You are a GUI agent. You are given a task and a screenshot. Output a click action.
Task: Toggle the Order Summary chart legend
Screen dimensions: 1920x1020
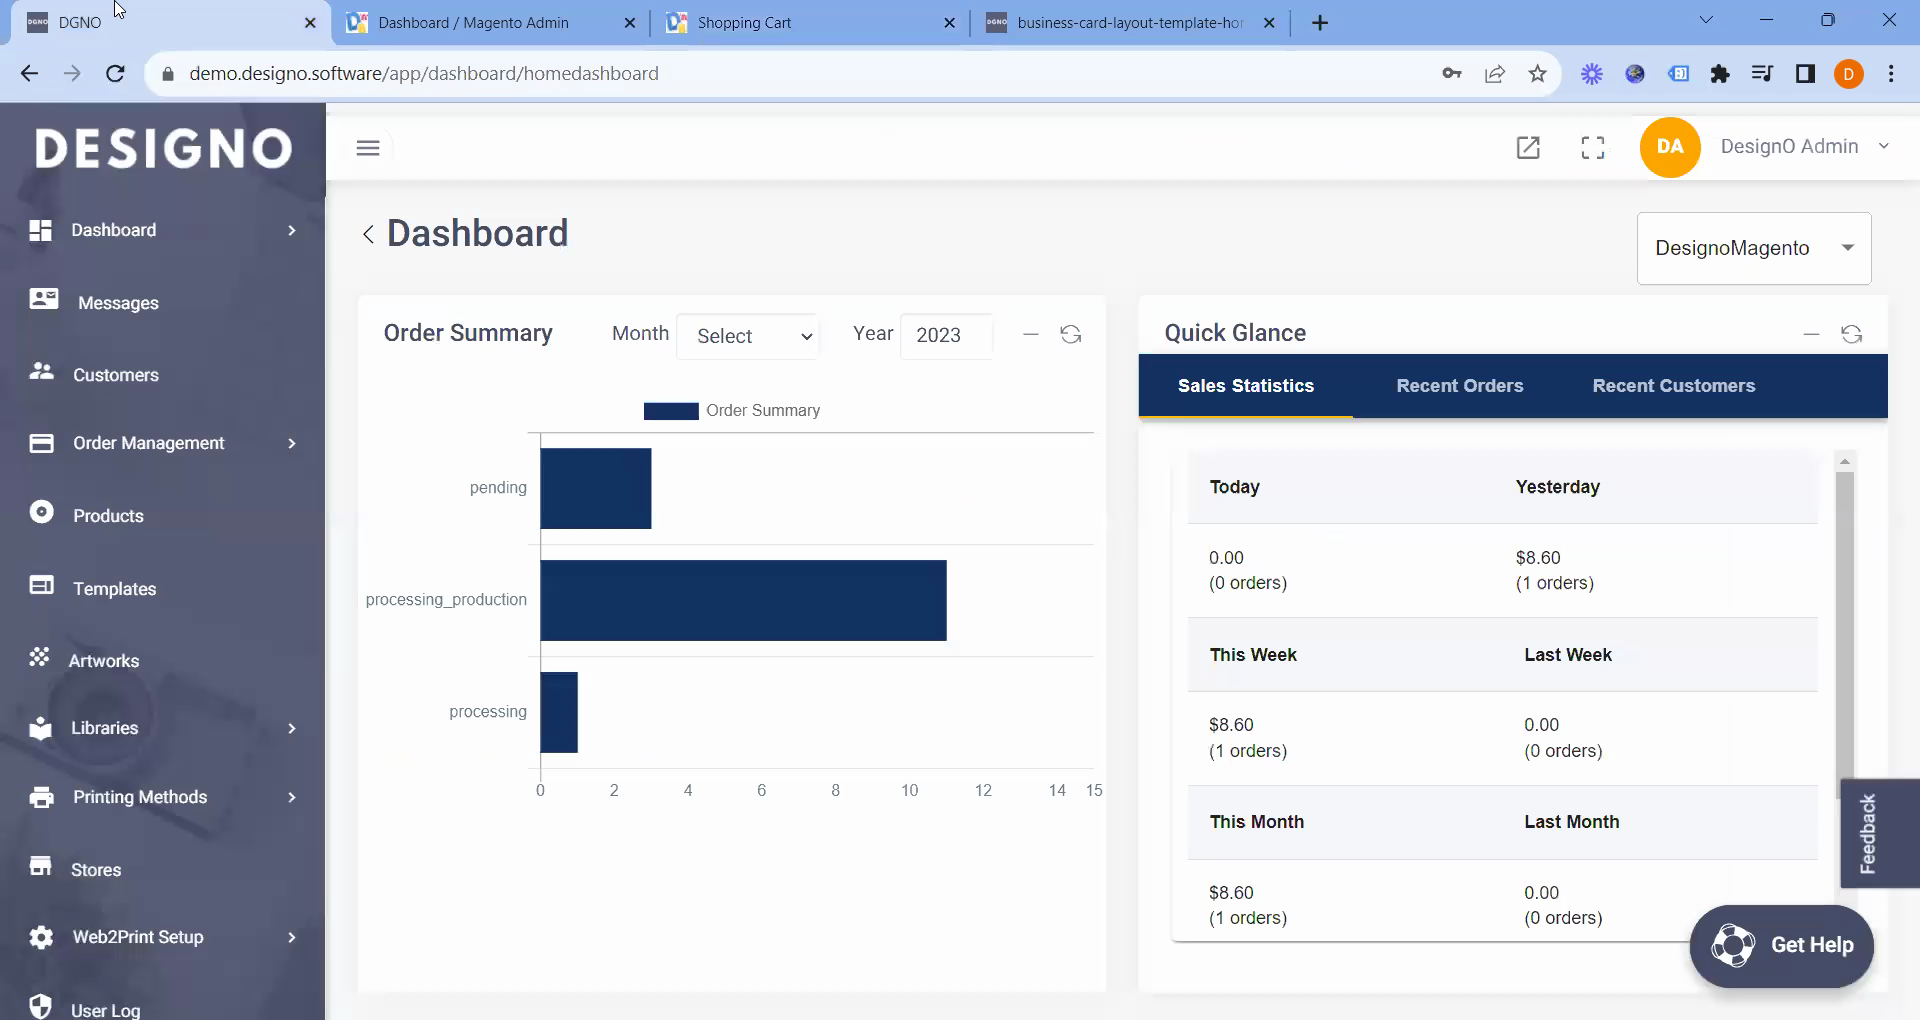732,411
